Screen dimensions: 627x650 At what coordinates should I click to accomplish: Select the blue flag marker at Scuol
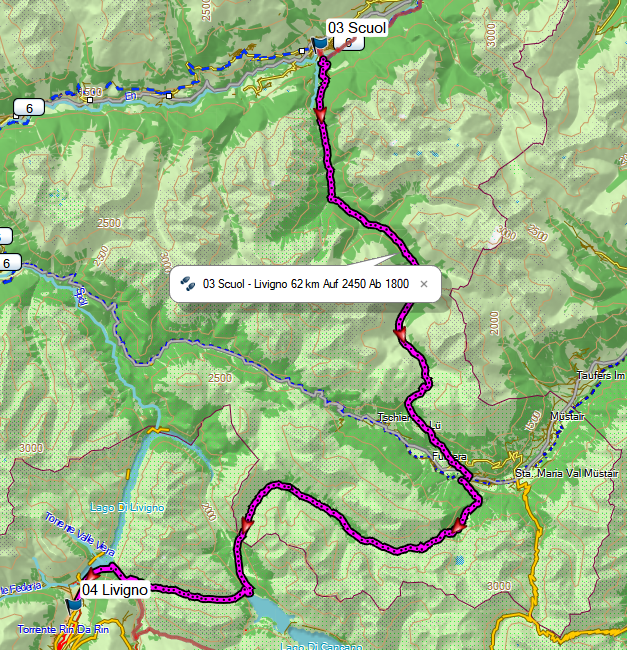[319, 44]
